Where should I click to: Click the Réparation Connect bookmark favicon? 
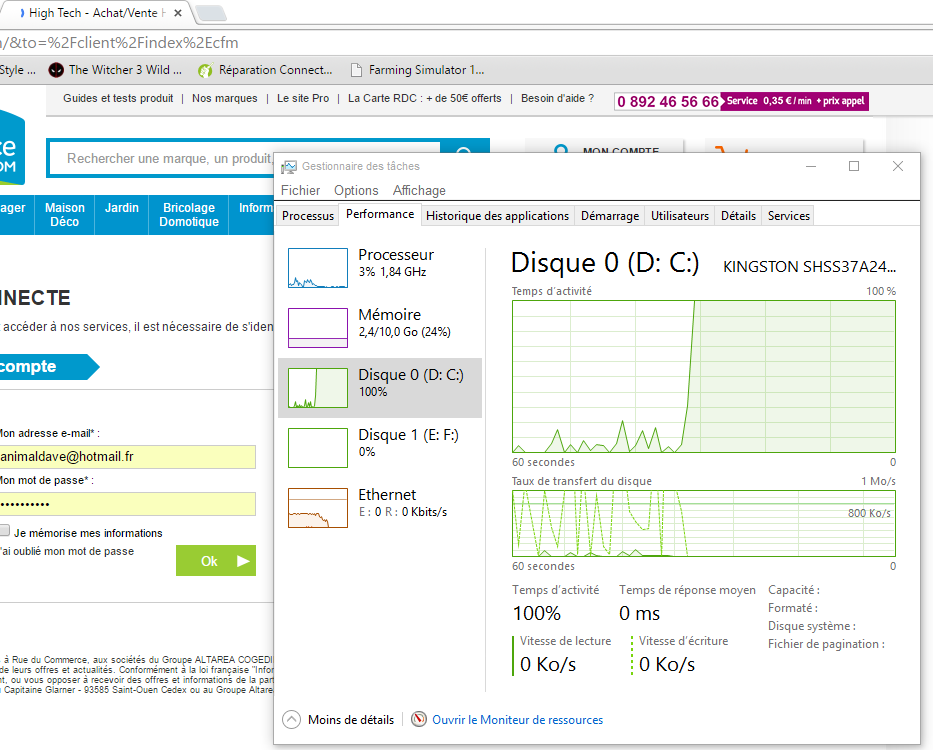point(205,70)
